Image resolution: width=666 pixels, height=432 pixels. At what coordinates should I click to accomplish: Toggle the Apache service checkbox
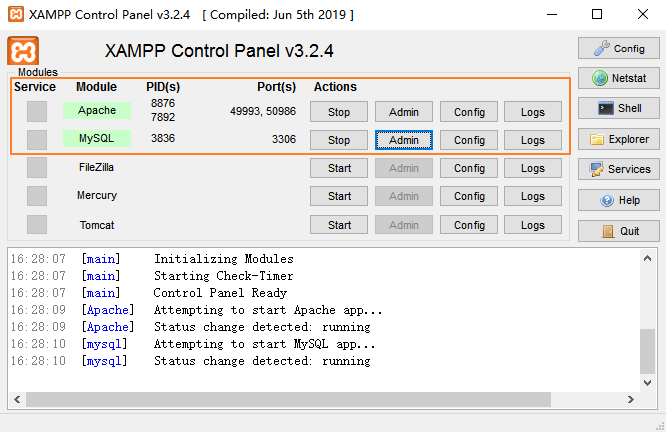pyautogui.click(x=37, y=111)
